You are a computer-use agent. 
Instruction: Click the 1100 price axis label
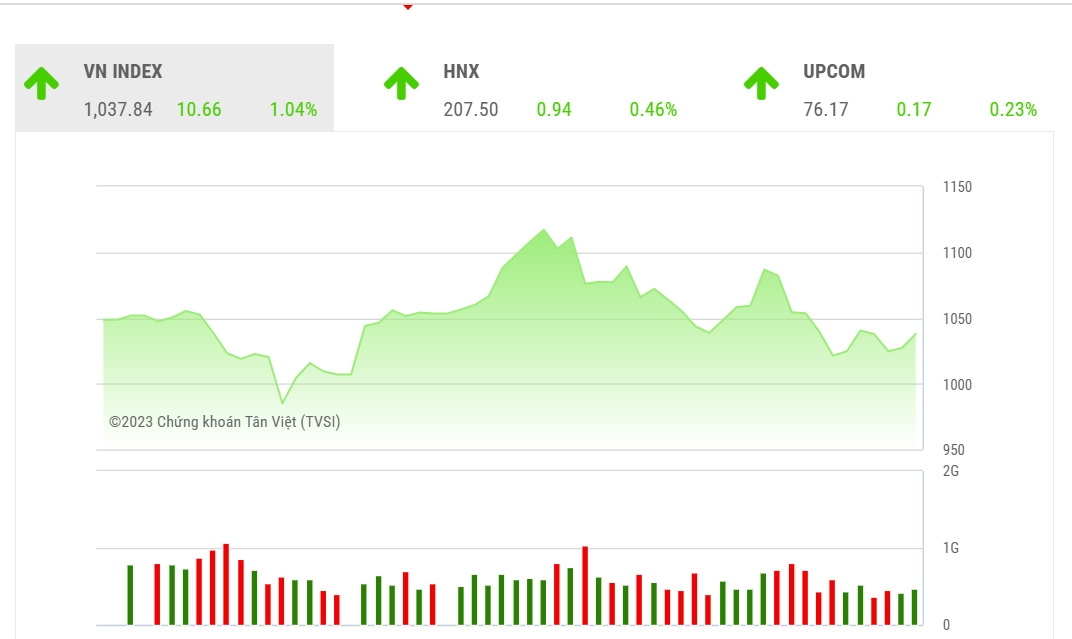(957, 253)
